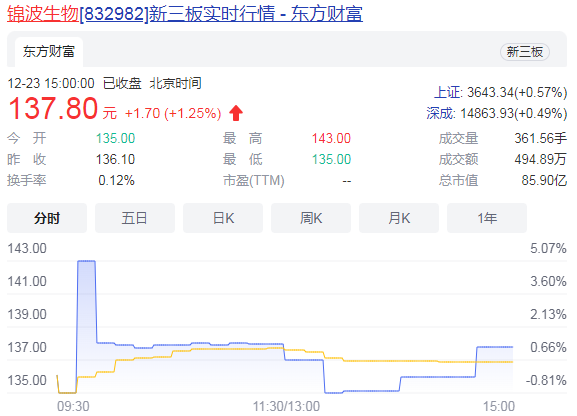
Task: Click the current price 137.80
Action: (53, 109)
